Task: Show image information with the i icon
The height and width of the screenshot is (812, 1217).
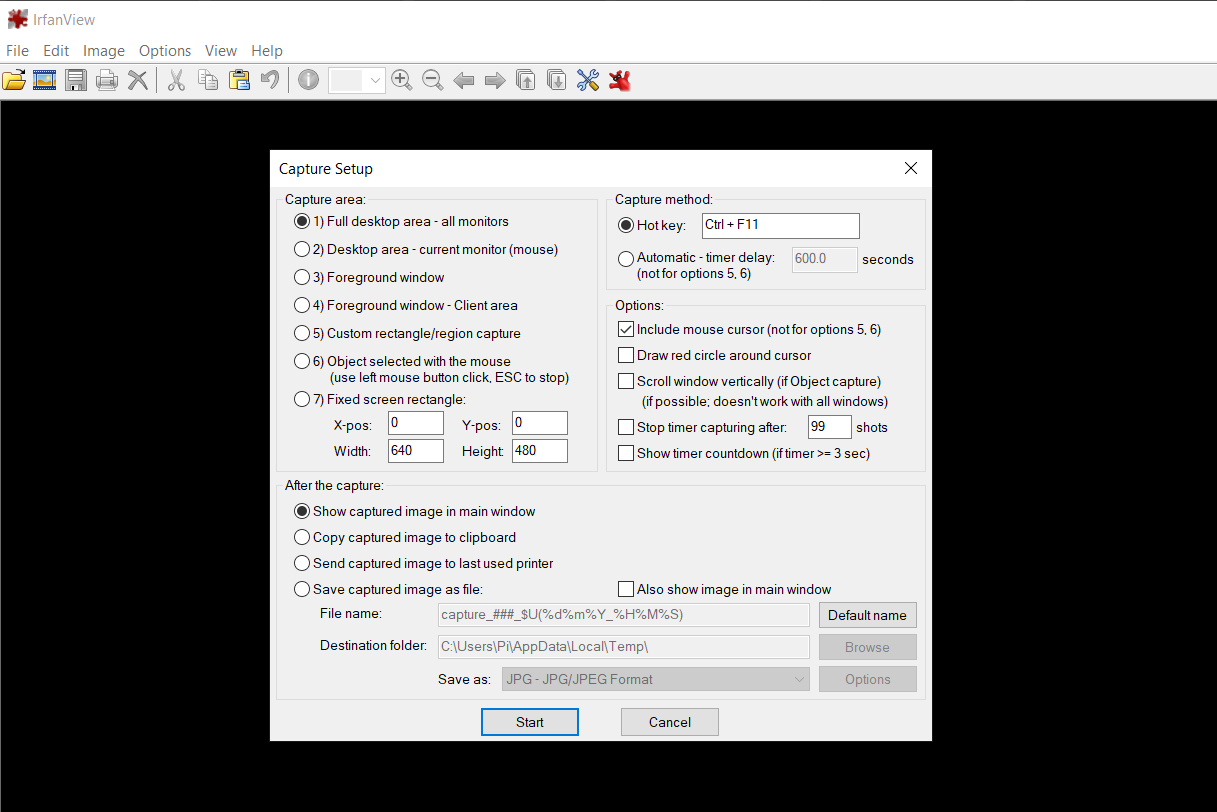Action: tap(308, 80)
